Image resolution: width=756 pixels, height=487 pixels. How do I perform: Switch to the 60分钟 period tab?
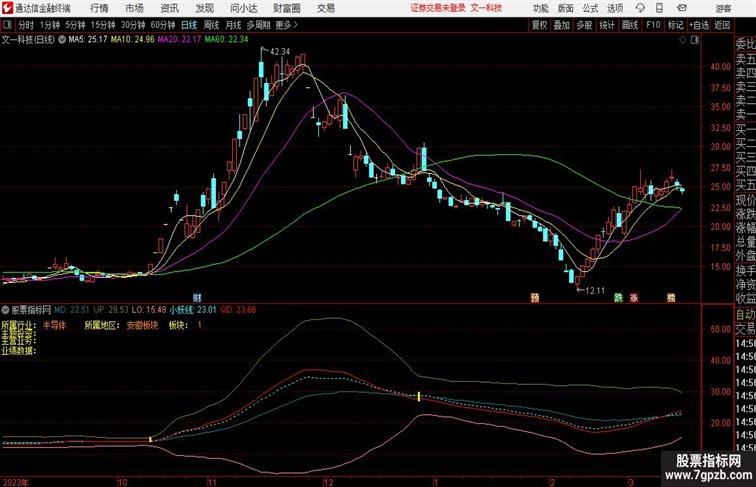163,25
